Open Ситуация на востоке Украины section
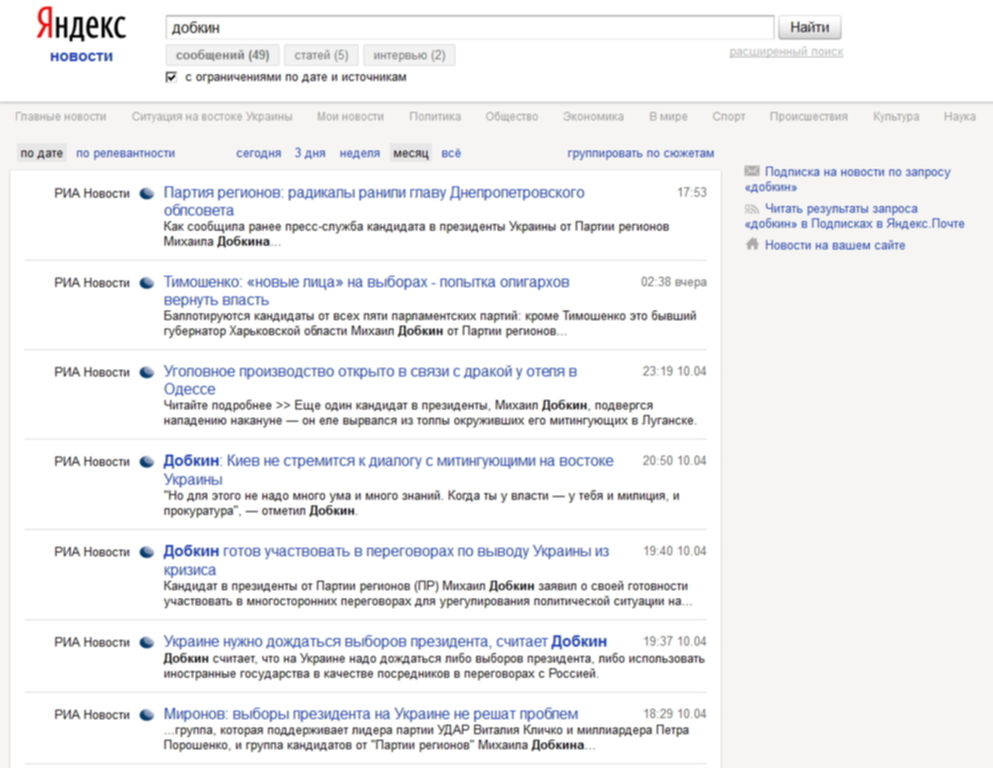Image resolution: width=993 pixels, height=768 pixels. pyautogui.click(x=212, y=116)
